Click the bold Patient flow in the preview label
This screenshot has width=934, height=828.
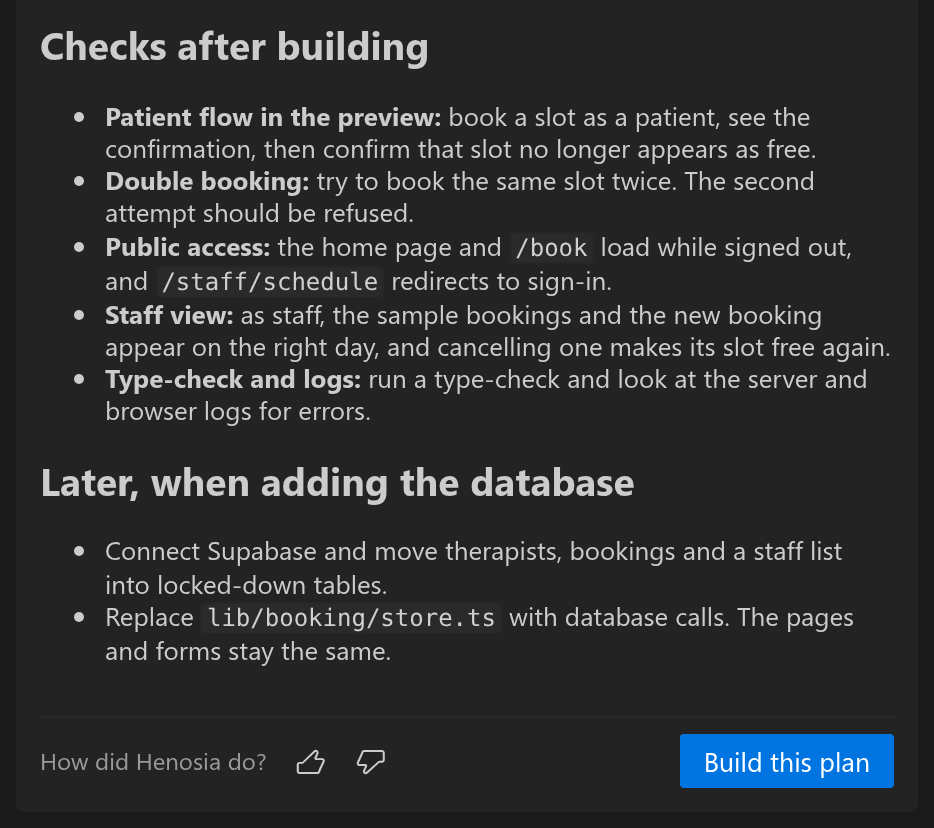pos(273,118)
